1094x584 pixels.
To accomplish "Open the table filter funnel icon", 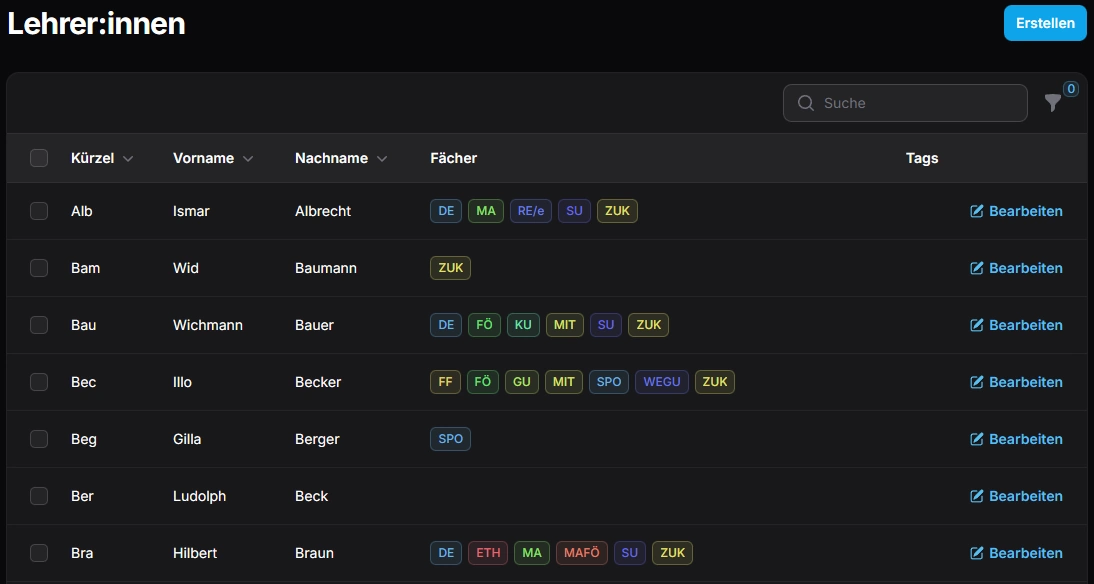I will tap(1052, 103).
